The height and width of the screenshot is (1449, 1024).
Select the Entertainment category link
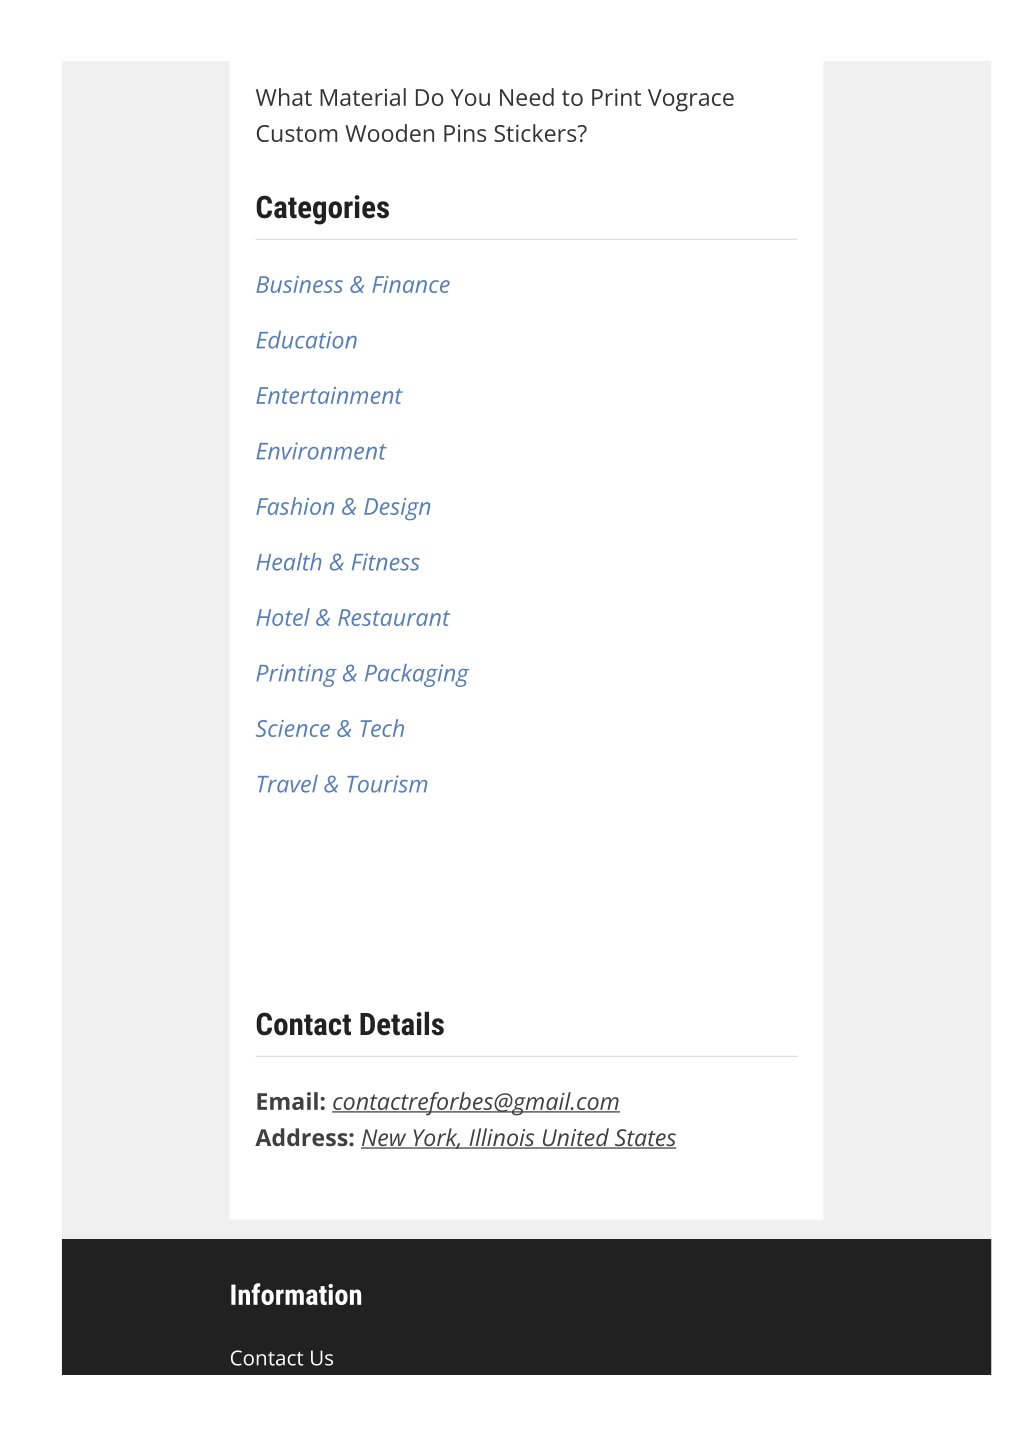pos(329,396)
